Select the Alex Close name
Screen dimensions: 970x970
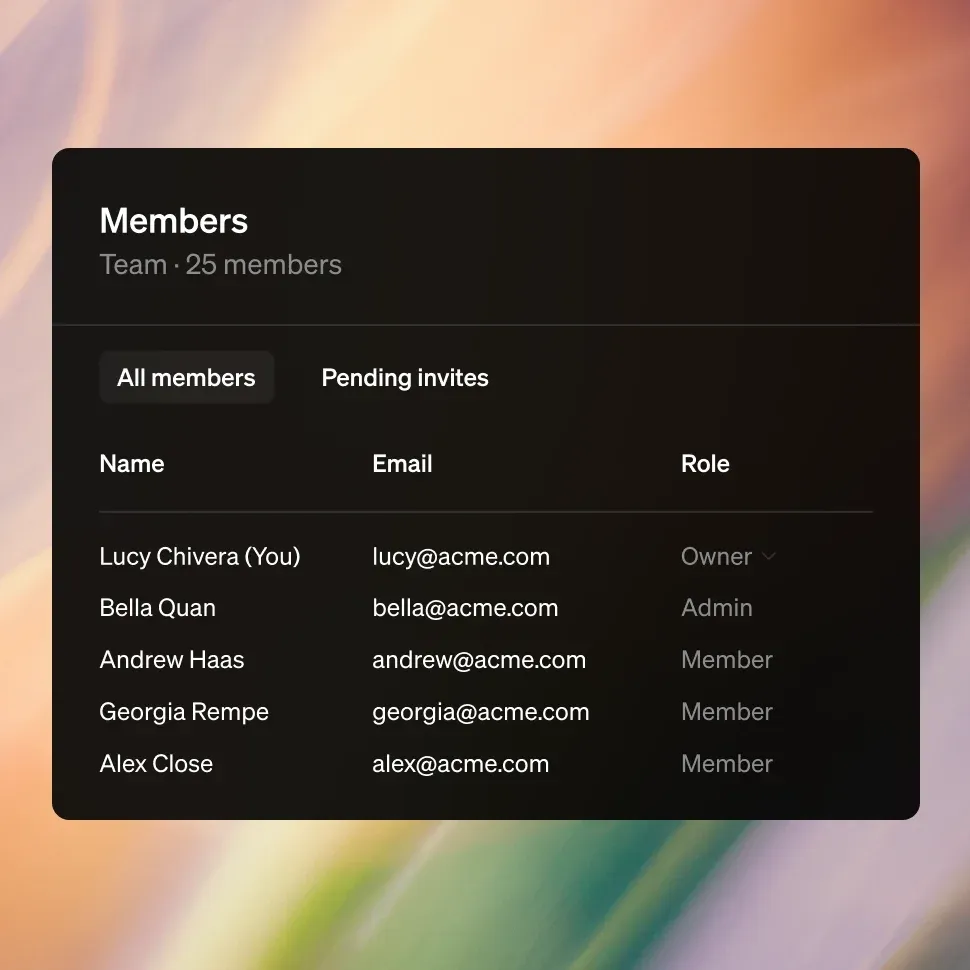(157, 763)
